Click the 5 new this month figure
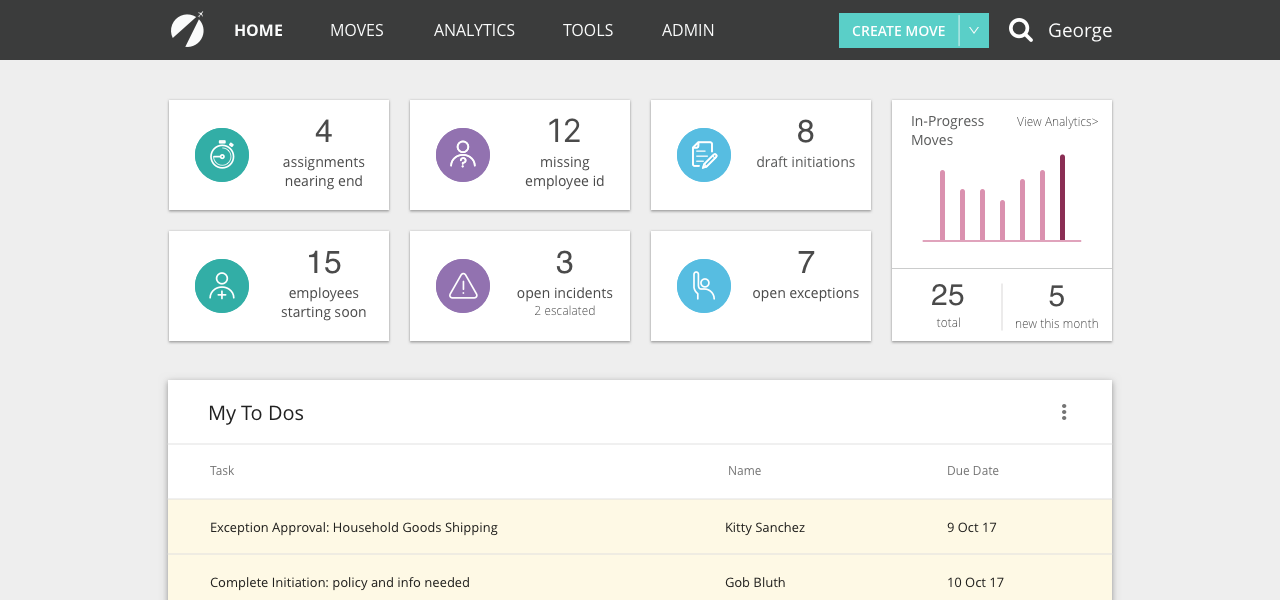This screenshot has width=1280, height=600. [x=1056, y=296]
